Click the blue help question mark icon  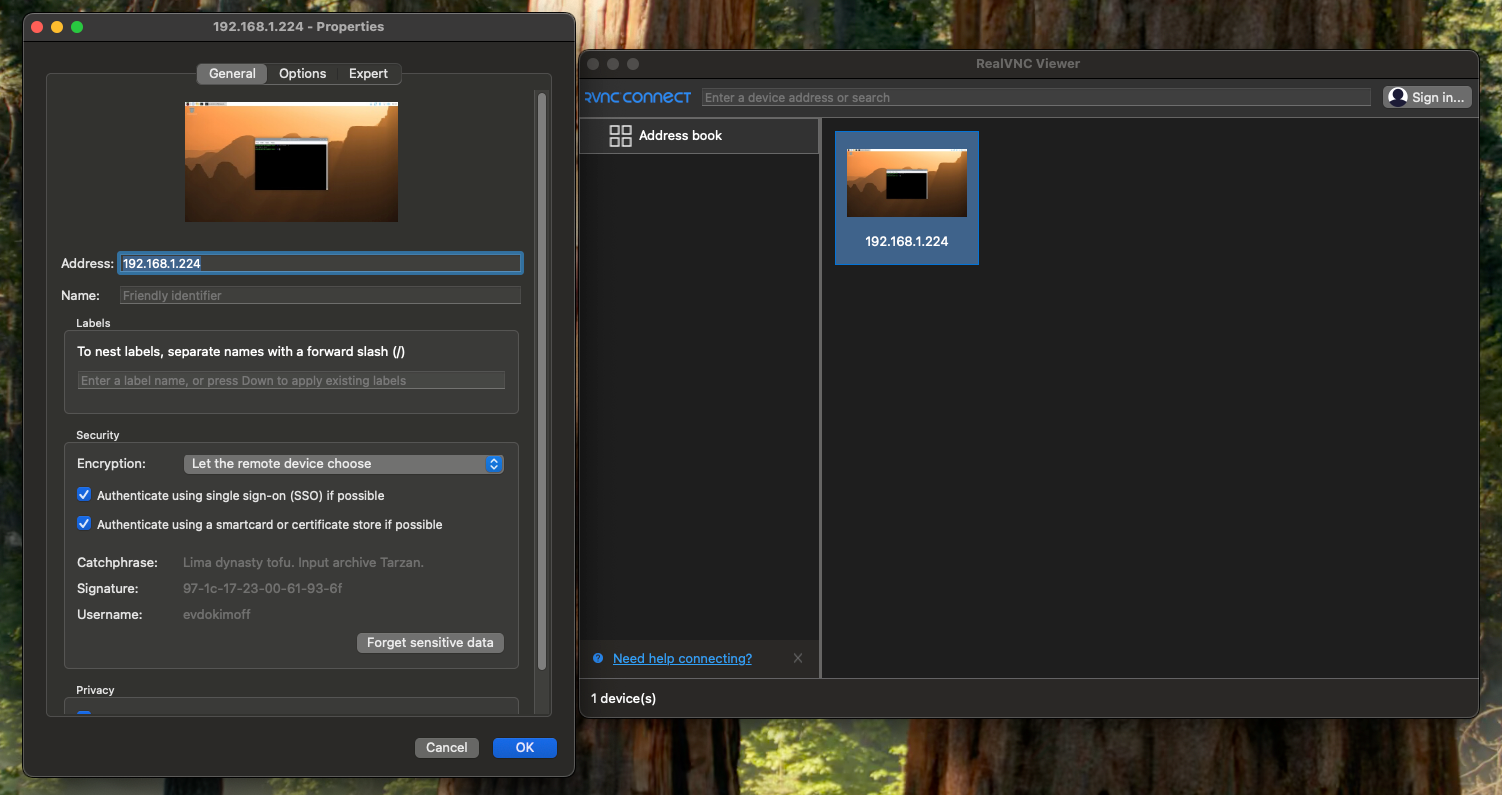[x=598, y=658]
